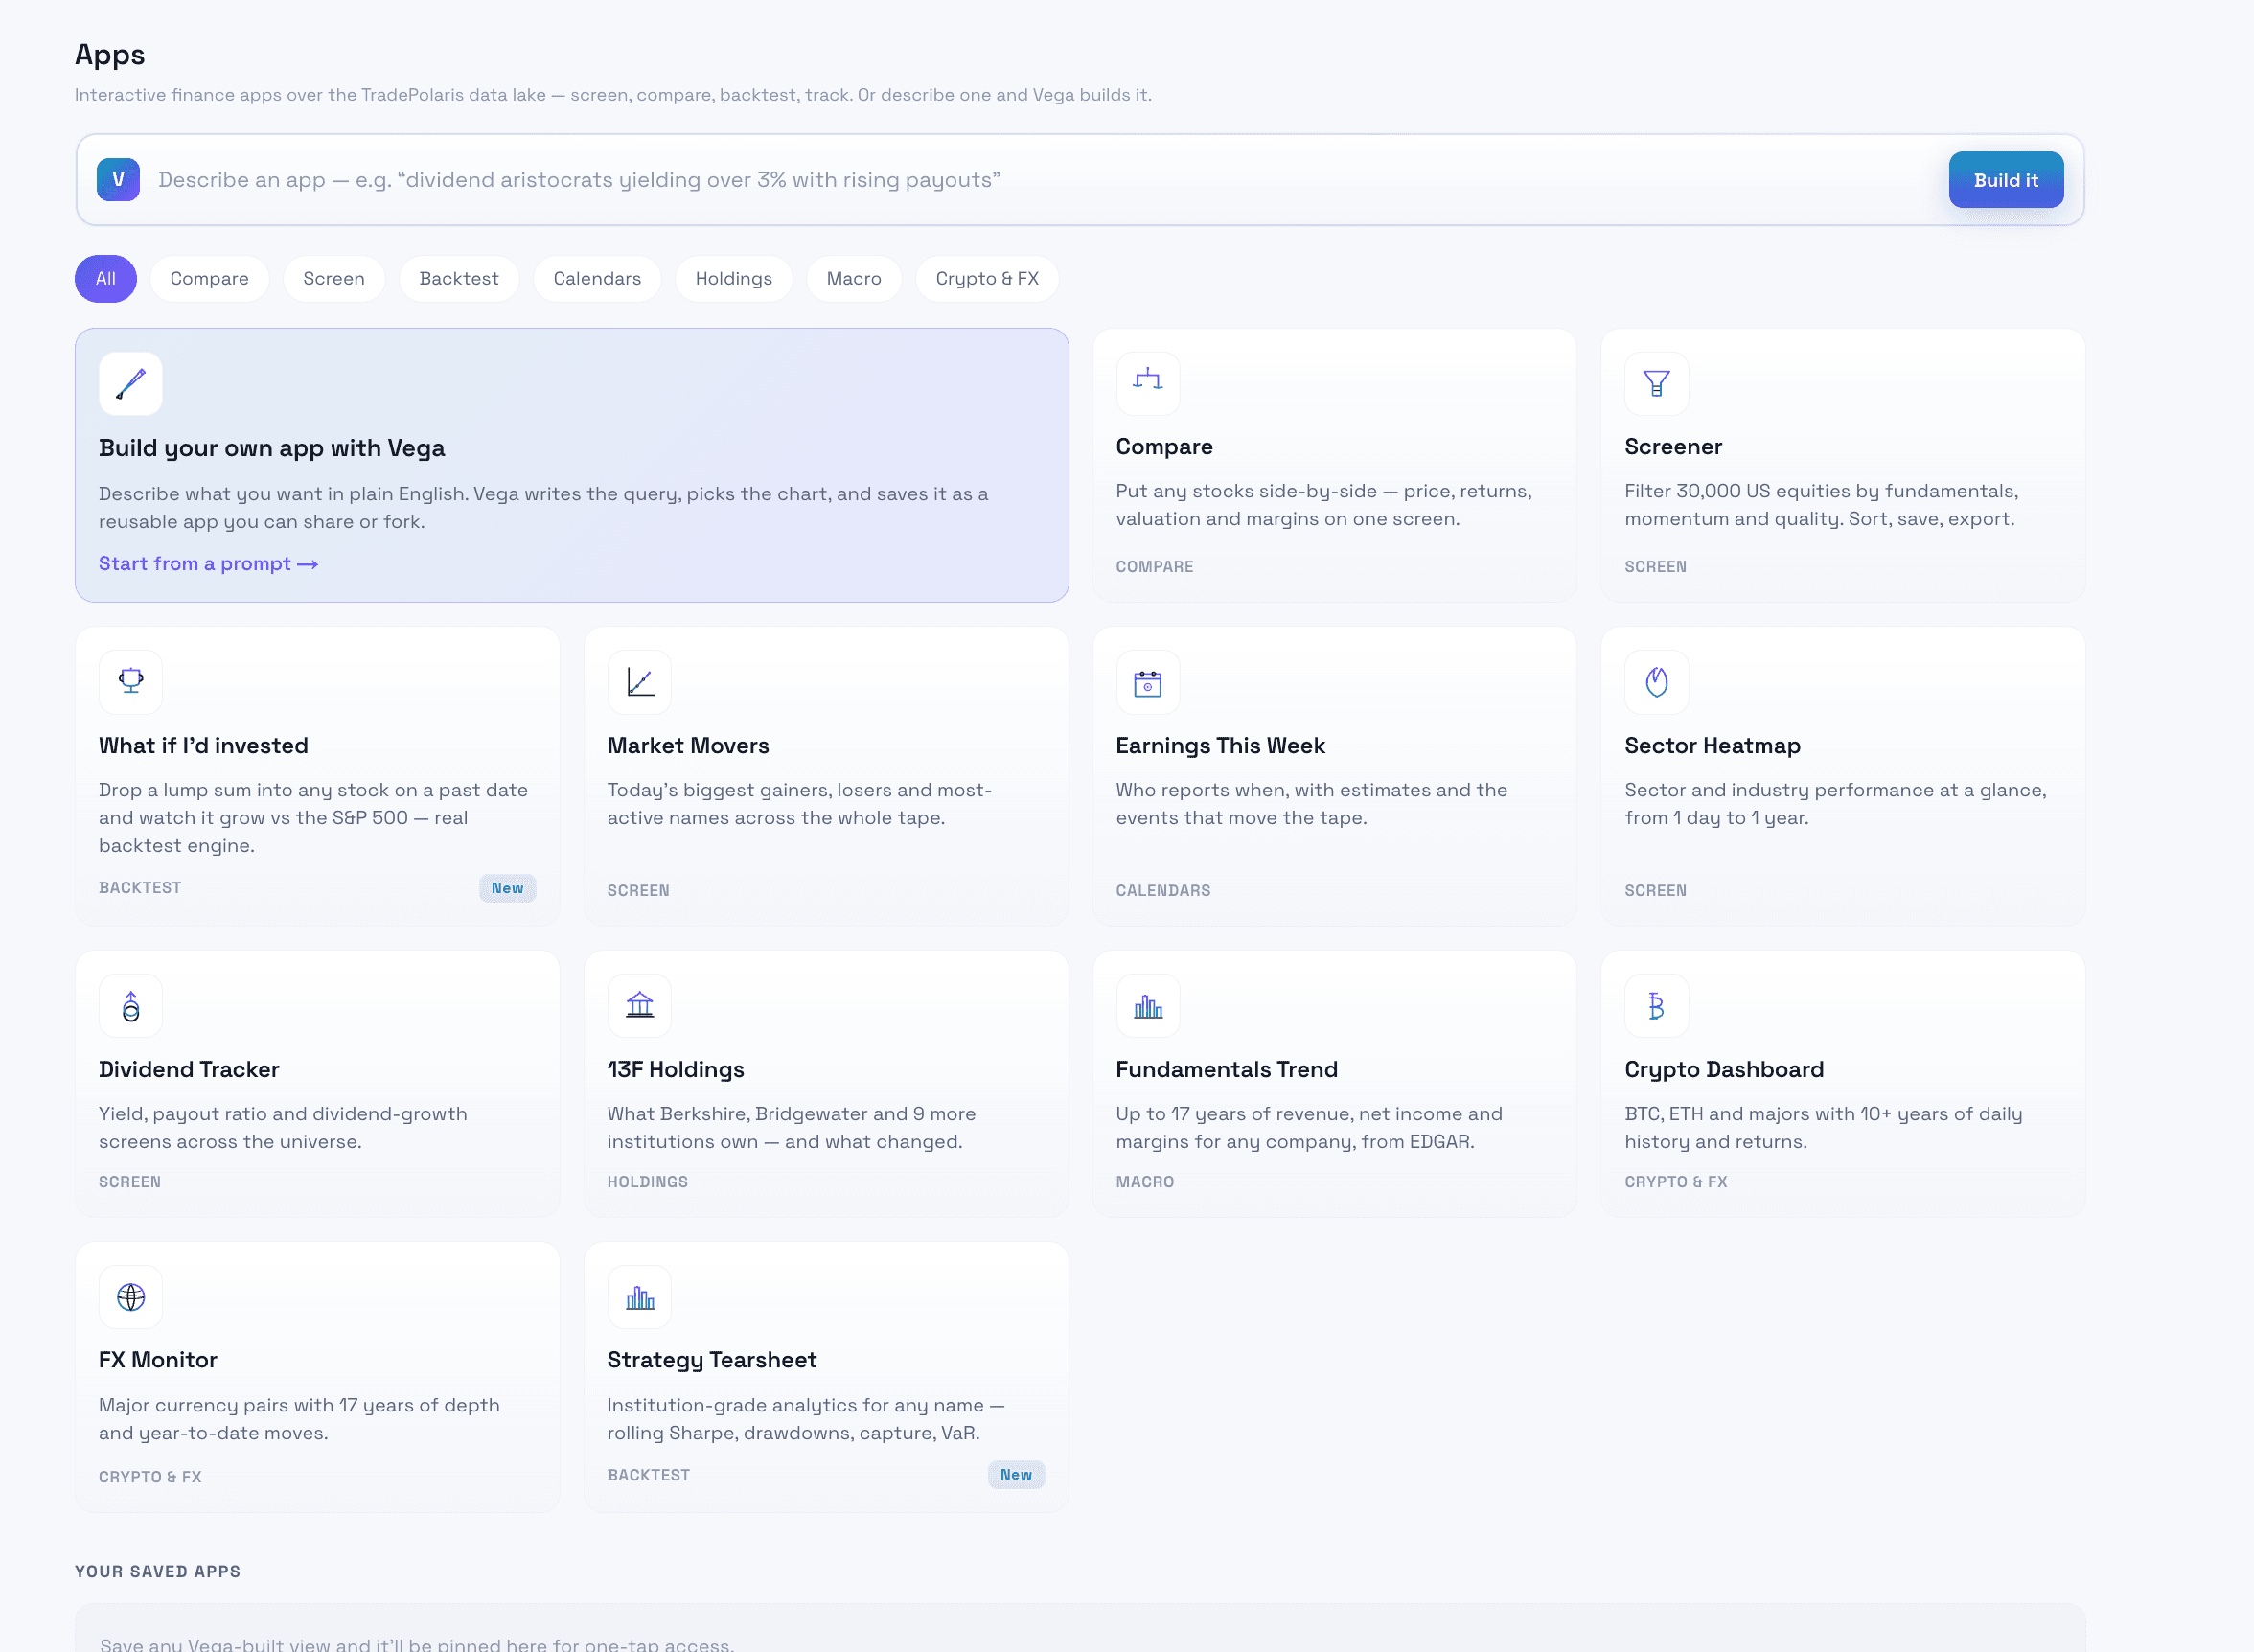Click the BACKTEST tag on Strategy Tearsheet
The width and height of the screenshot is (2254, 1652).
click(648, 1476)
